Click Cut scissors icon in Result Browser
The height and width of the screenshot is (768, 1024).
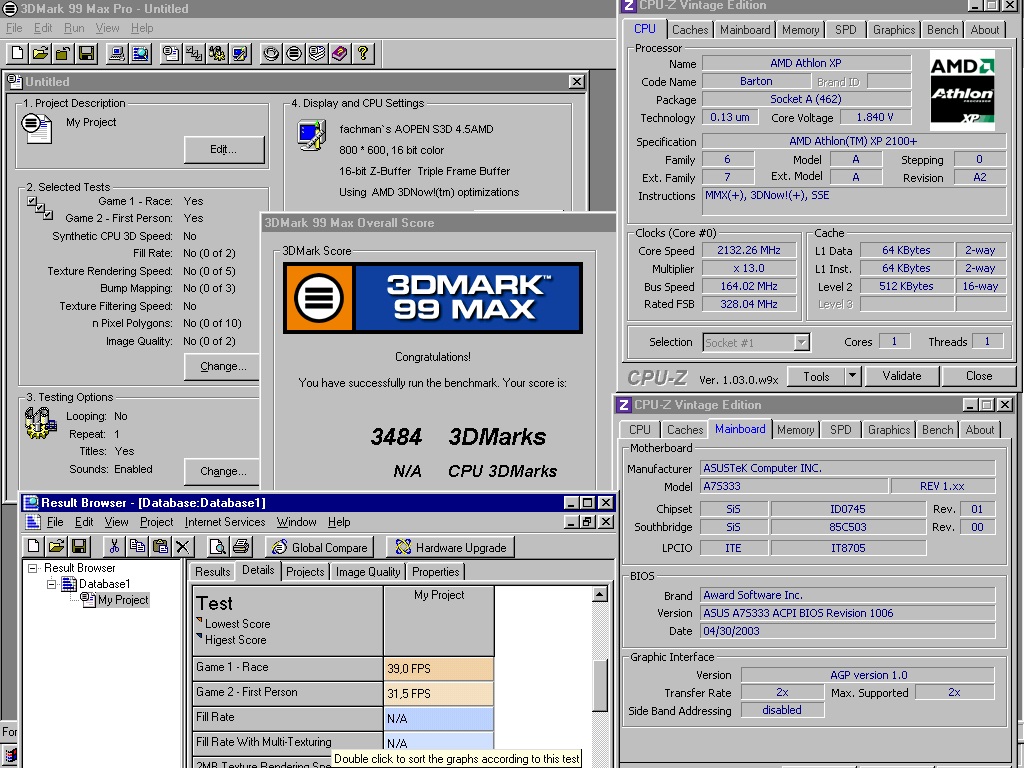(114, 546)
